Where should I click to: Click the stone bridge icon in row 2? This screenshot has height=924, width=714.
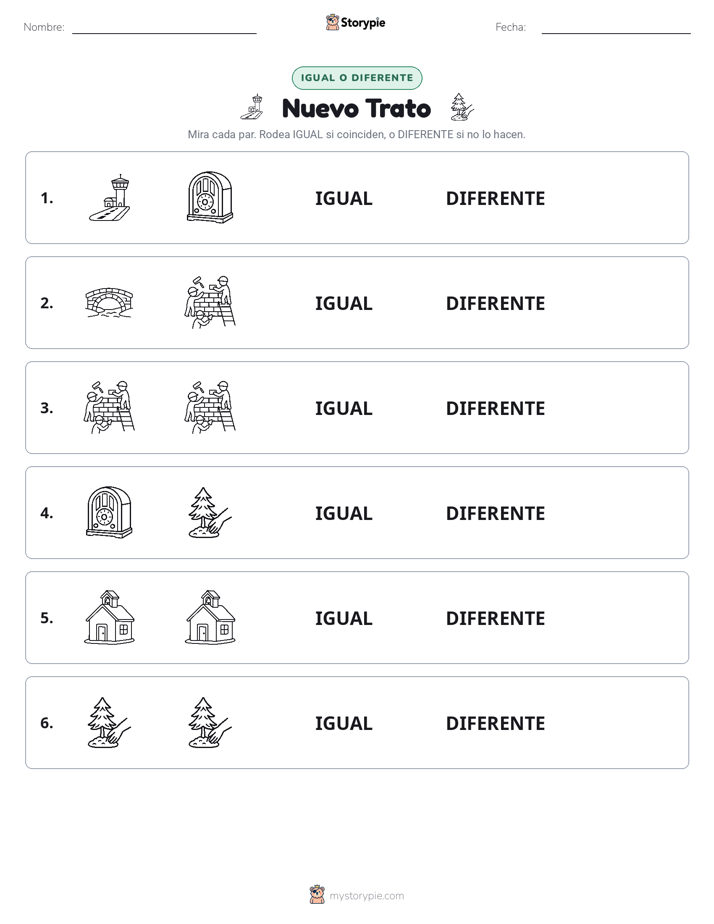click(x=110, y=303)
